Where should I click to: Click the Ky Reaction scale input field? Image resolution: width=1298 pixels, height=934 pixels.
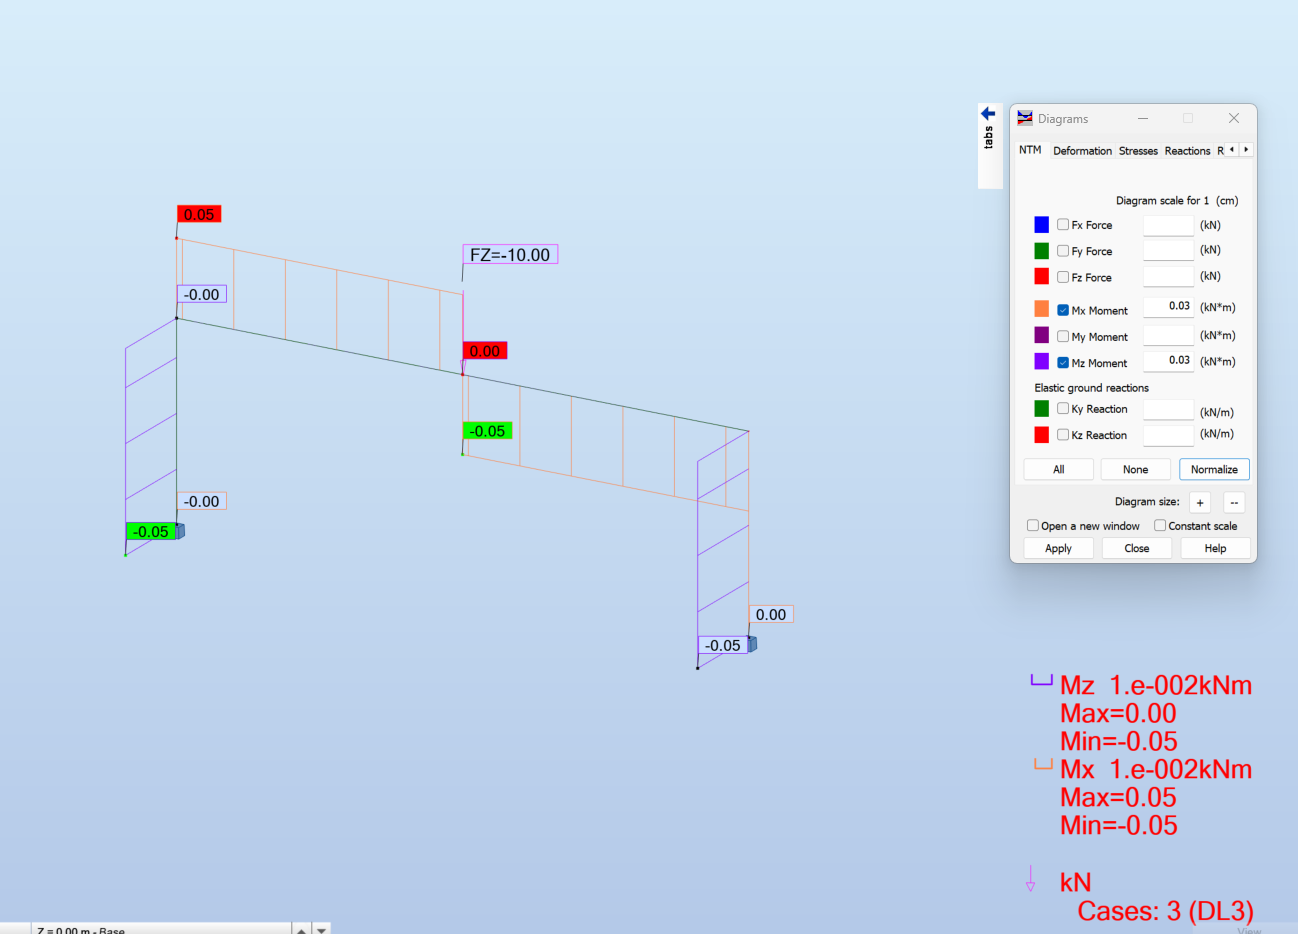[x=1168, y=410]
